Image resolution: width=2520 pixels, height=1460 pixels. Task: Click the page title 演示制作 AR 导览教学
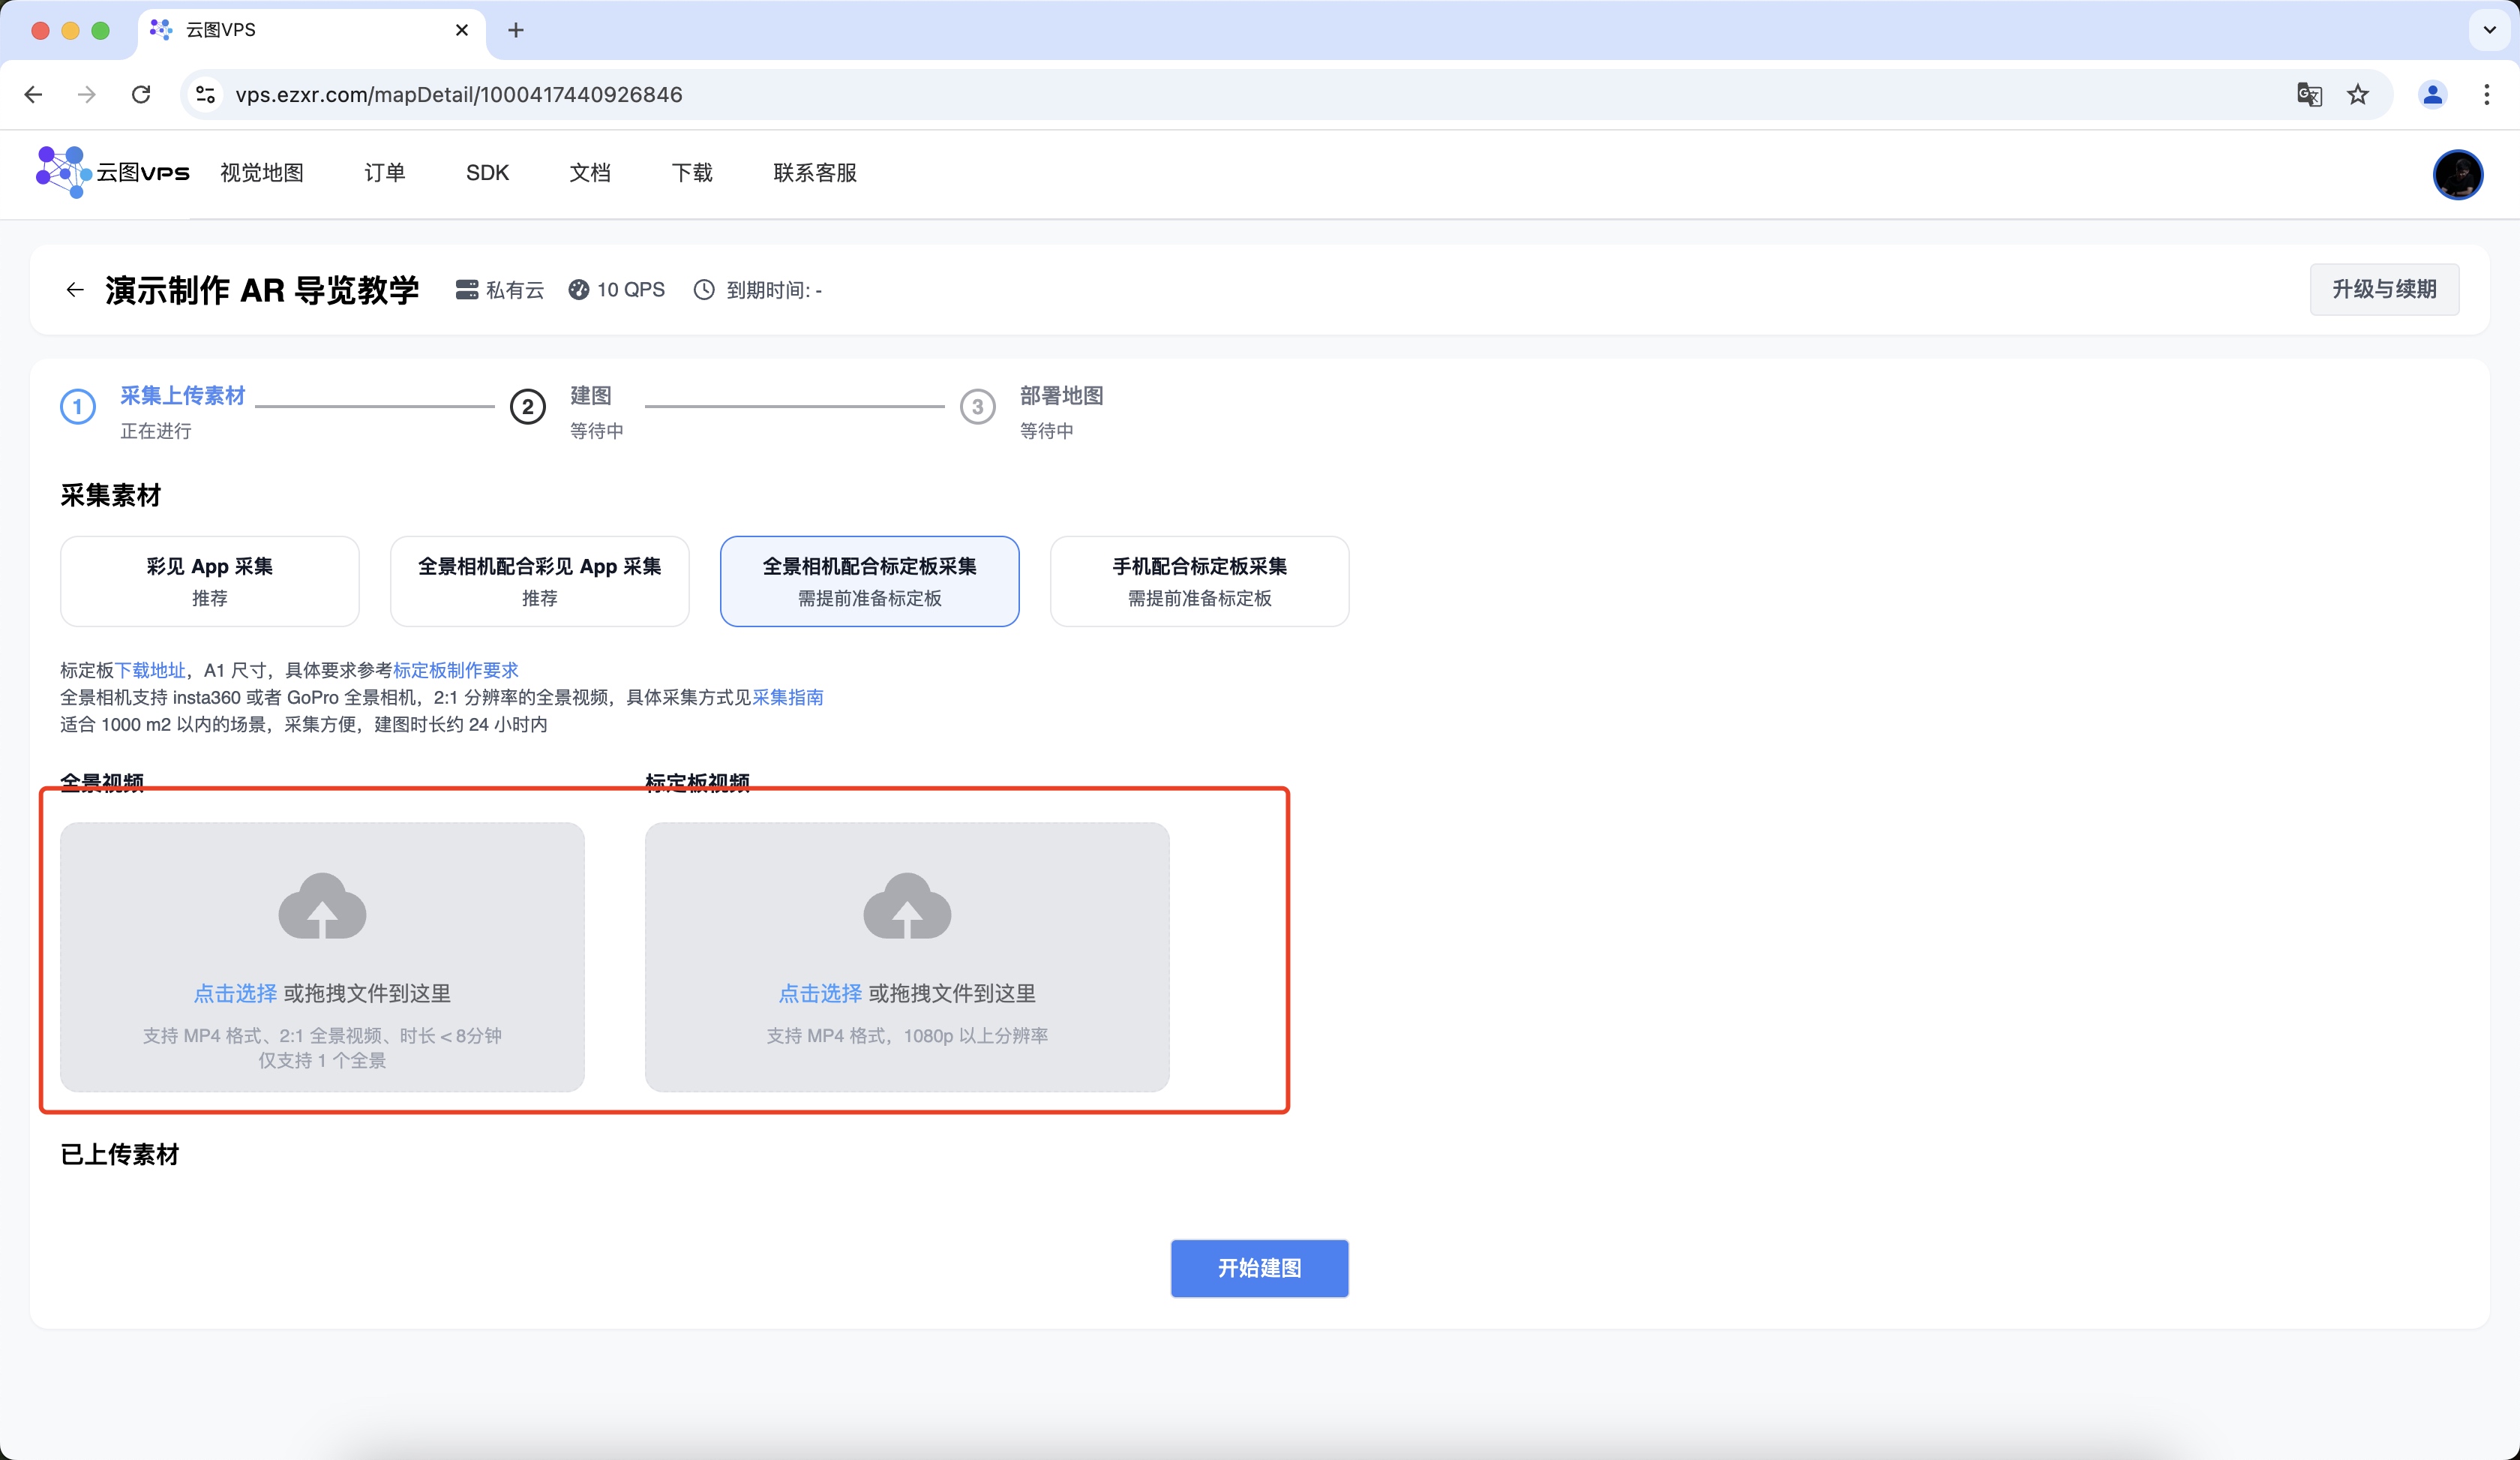(x=262, y=290)
